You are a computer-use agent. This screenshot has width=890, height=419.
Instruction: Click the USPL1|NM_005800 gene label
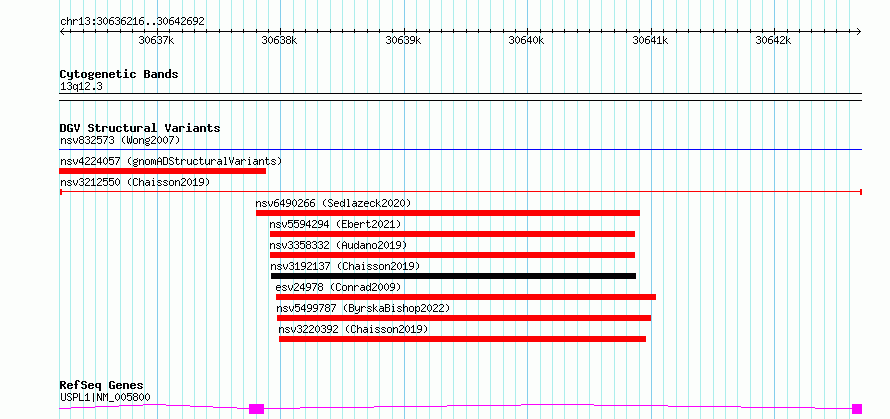pos(105,397)
